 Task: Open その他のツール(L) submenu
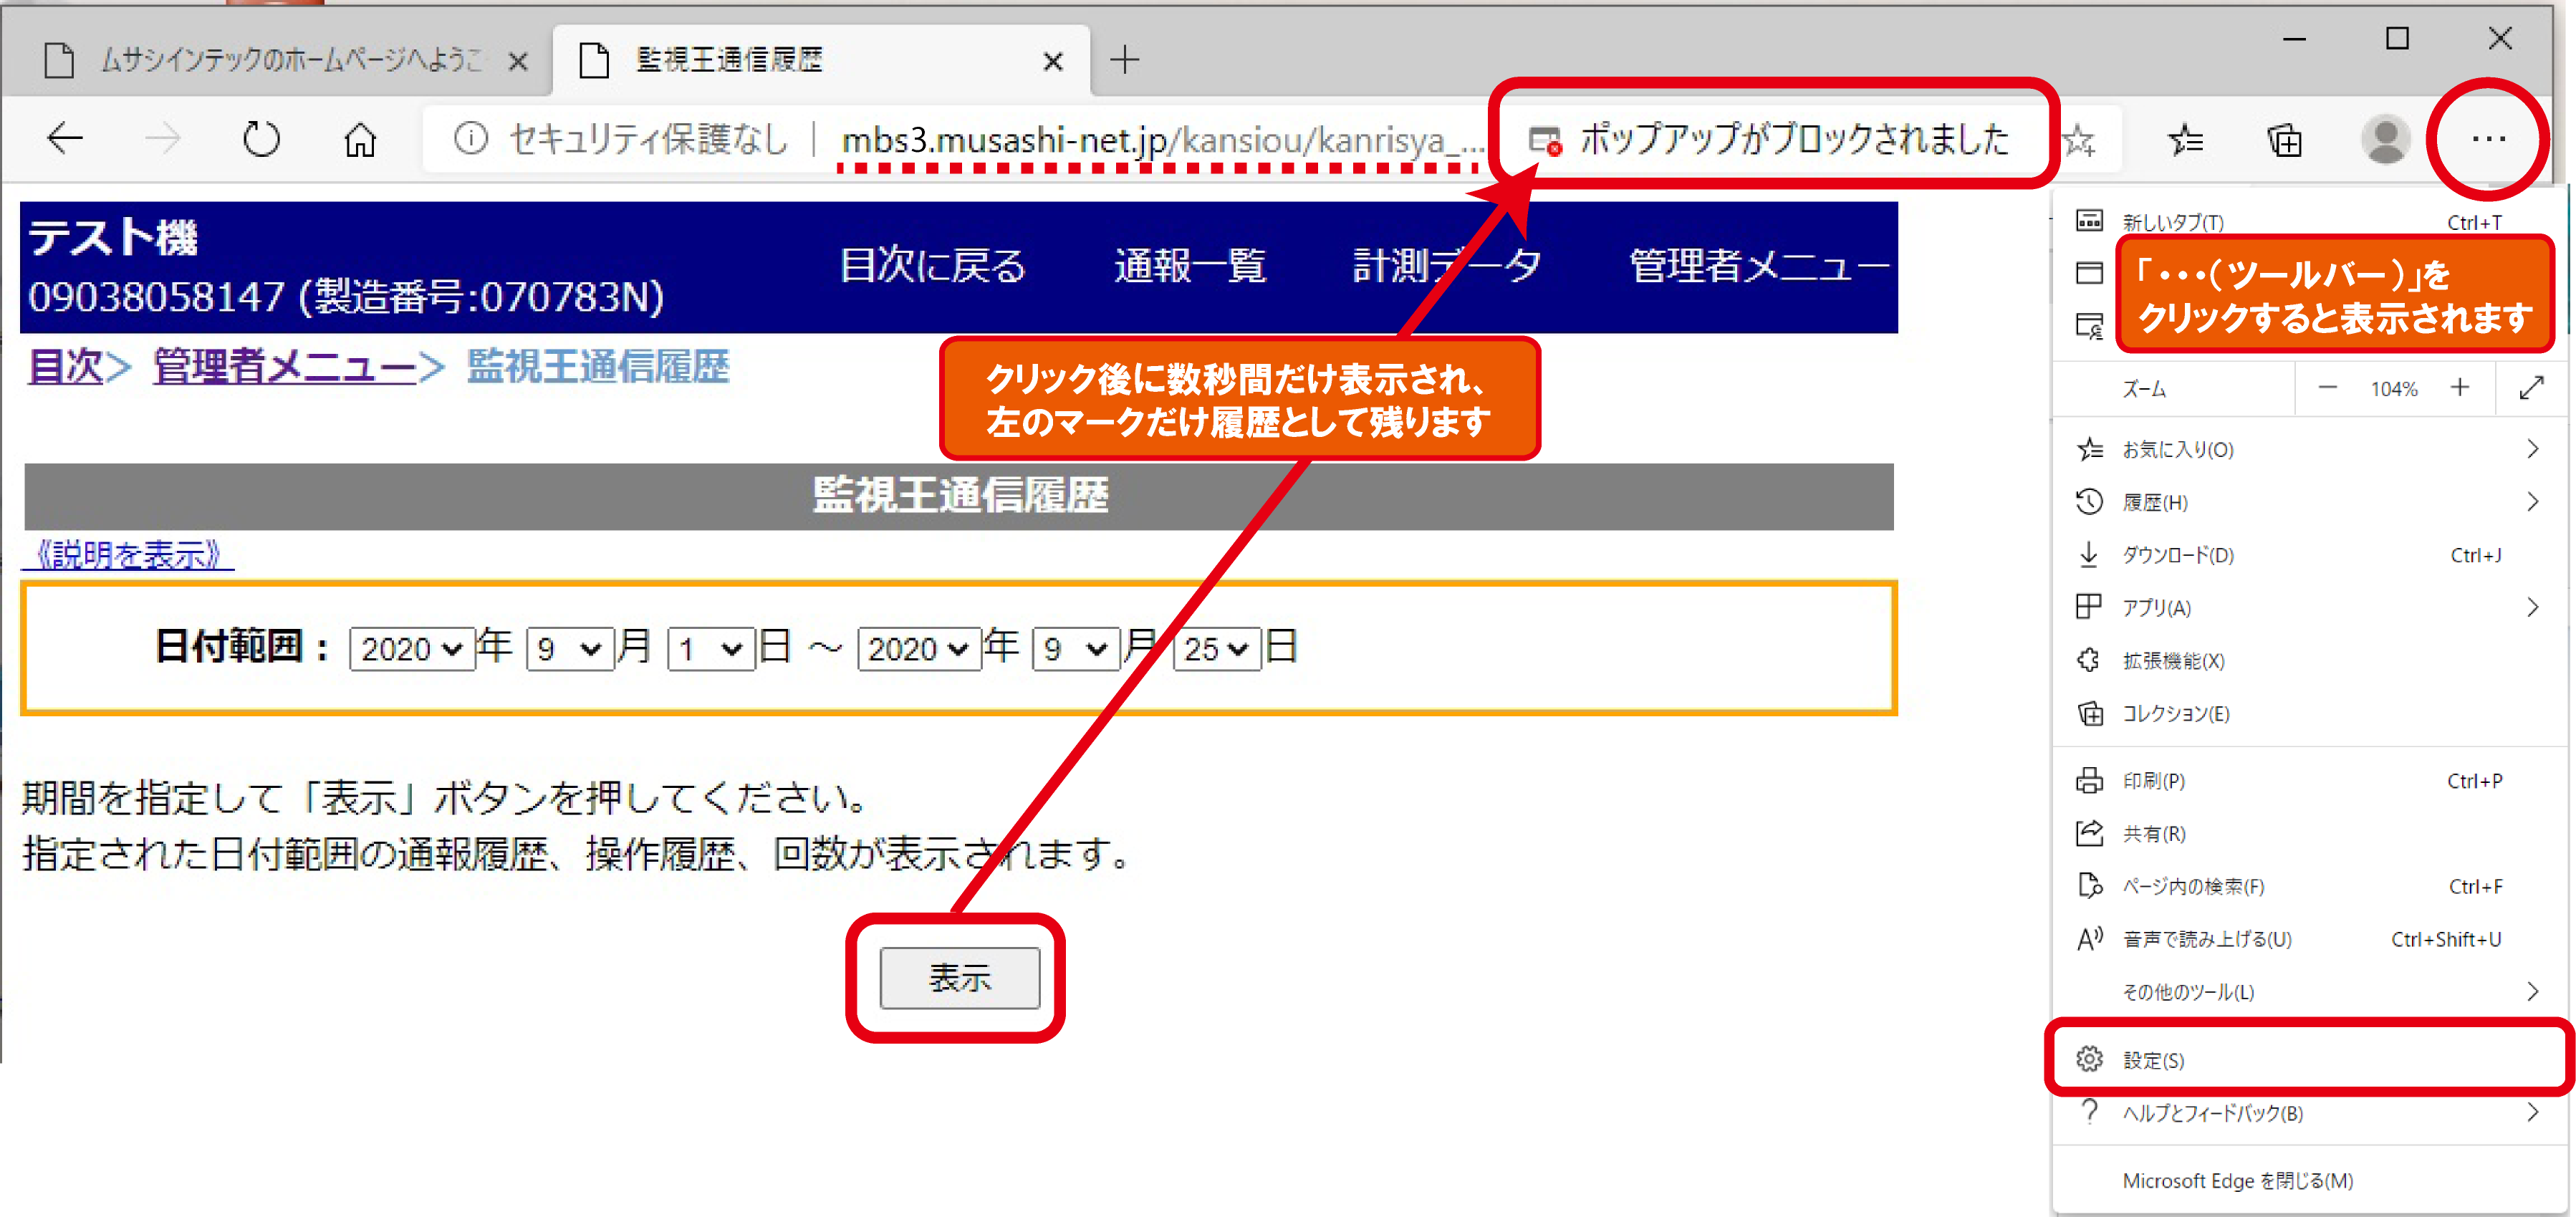pos(2310,992)
